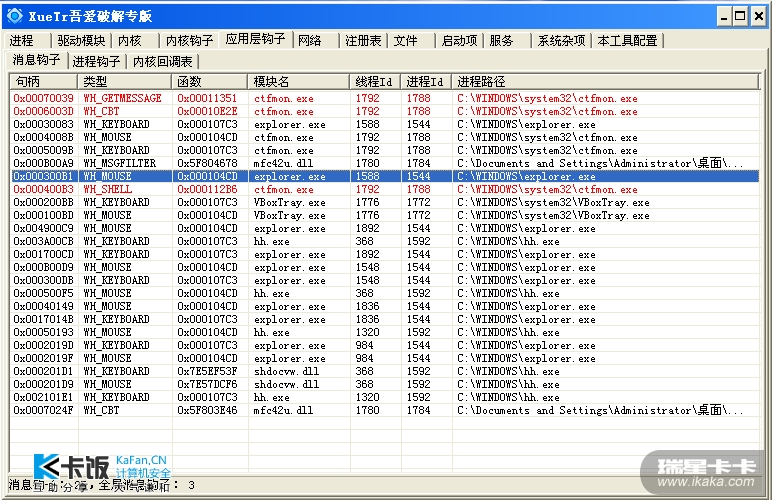772x500 pixels.
Task: Click function 0x5F804678 in mfc42u.dll row
Action: (207, 163)
